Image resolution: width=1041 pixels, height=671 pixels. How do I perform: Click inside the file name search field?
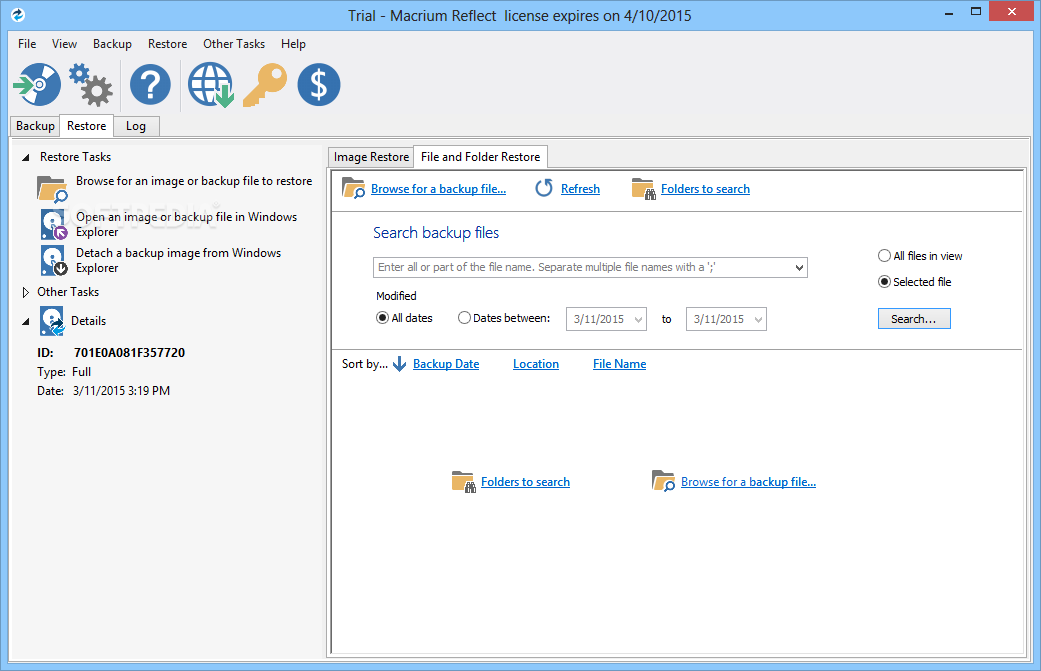[x=583, y=267]
